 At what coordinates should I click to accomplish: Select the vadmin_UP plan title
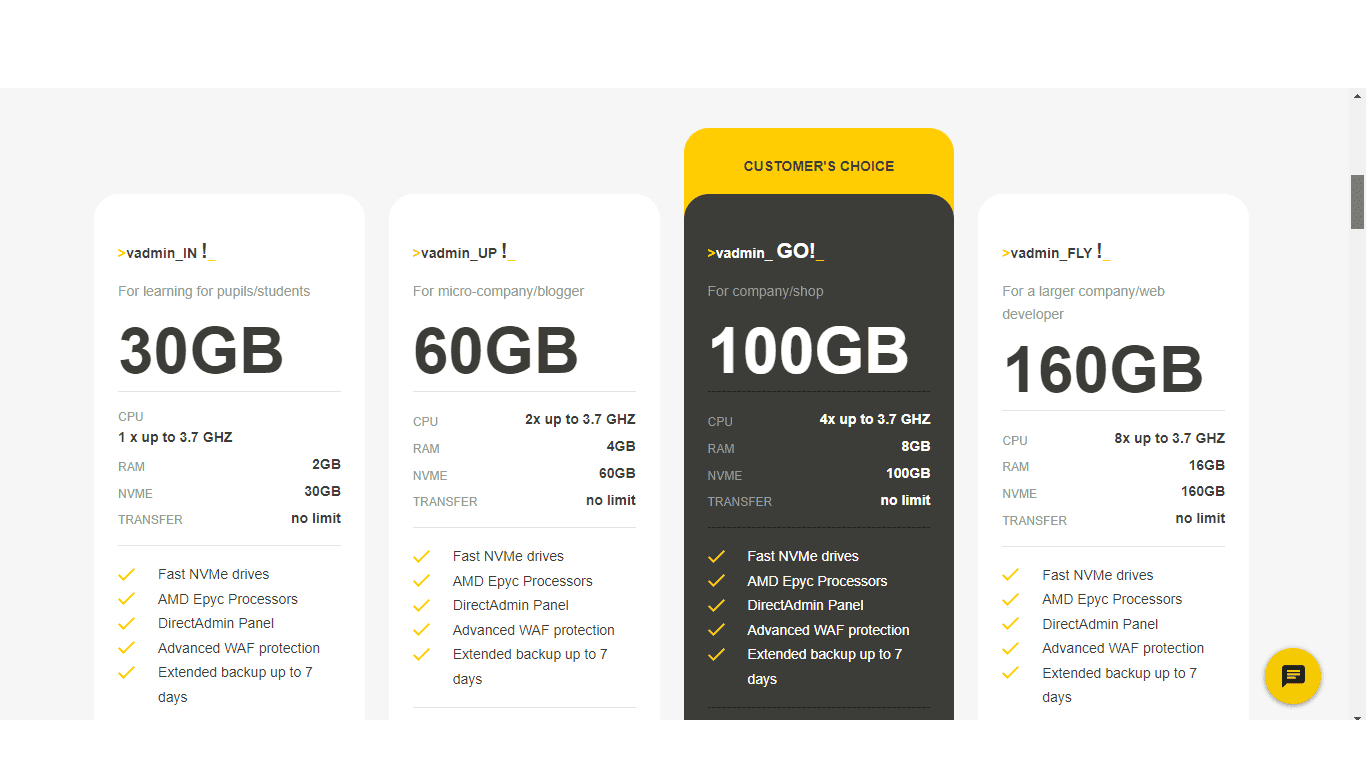[463, 252]
